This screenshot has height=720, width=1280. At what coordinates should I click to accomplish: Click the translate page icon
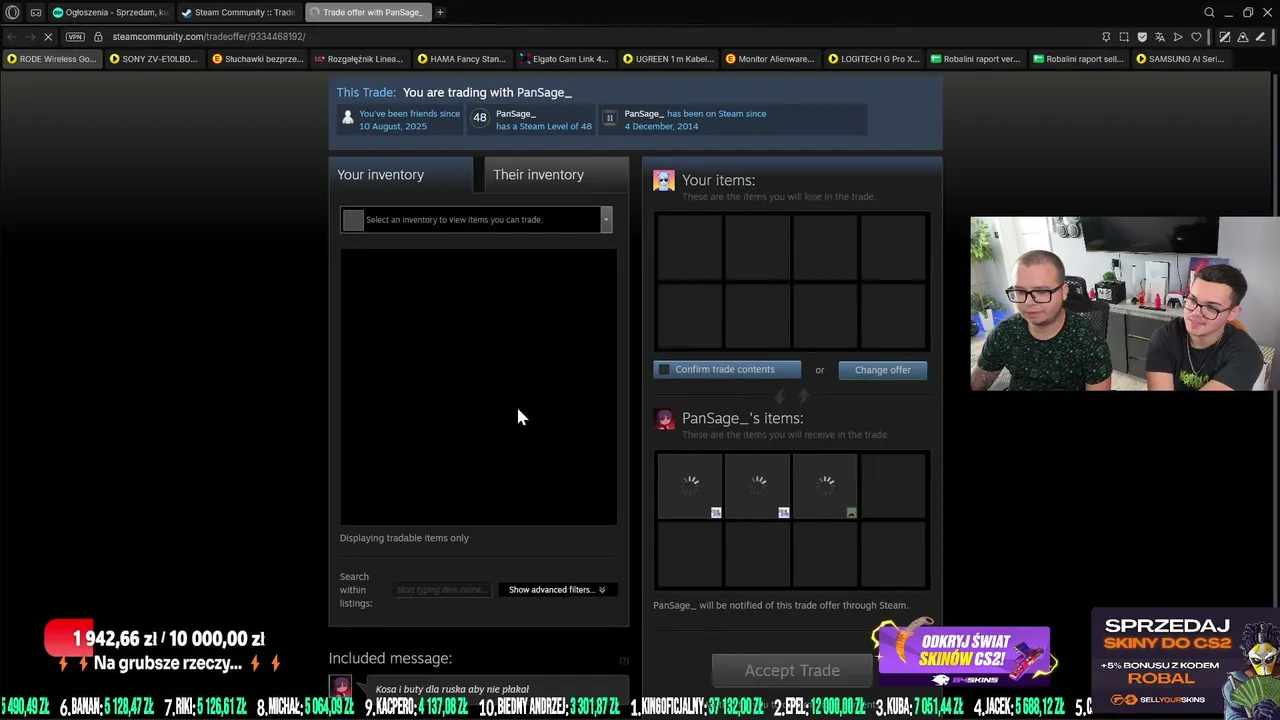(x=1160, y=37)
